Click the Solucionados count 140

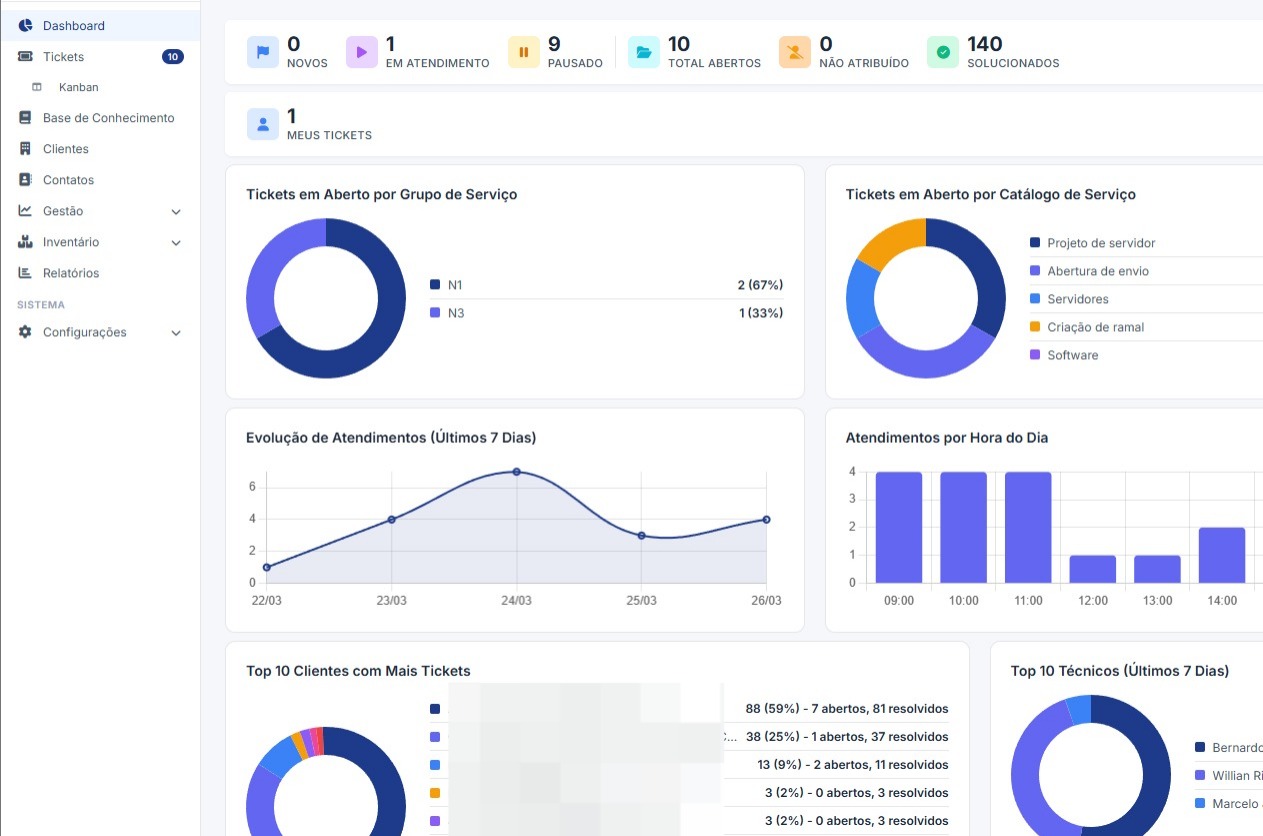pyautogui.click(x=985, y=44)
